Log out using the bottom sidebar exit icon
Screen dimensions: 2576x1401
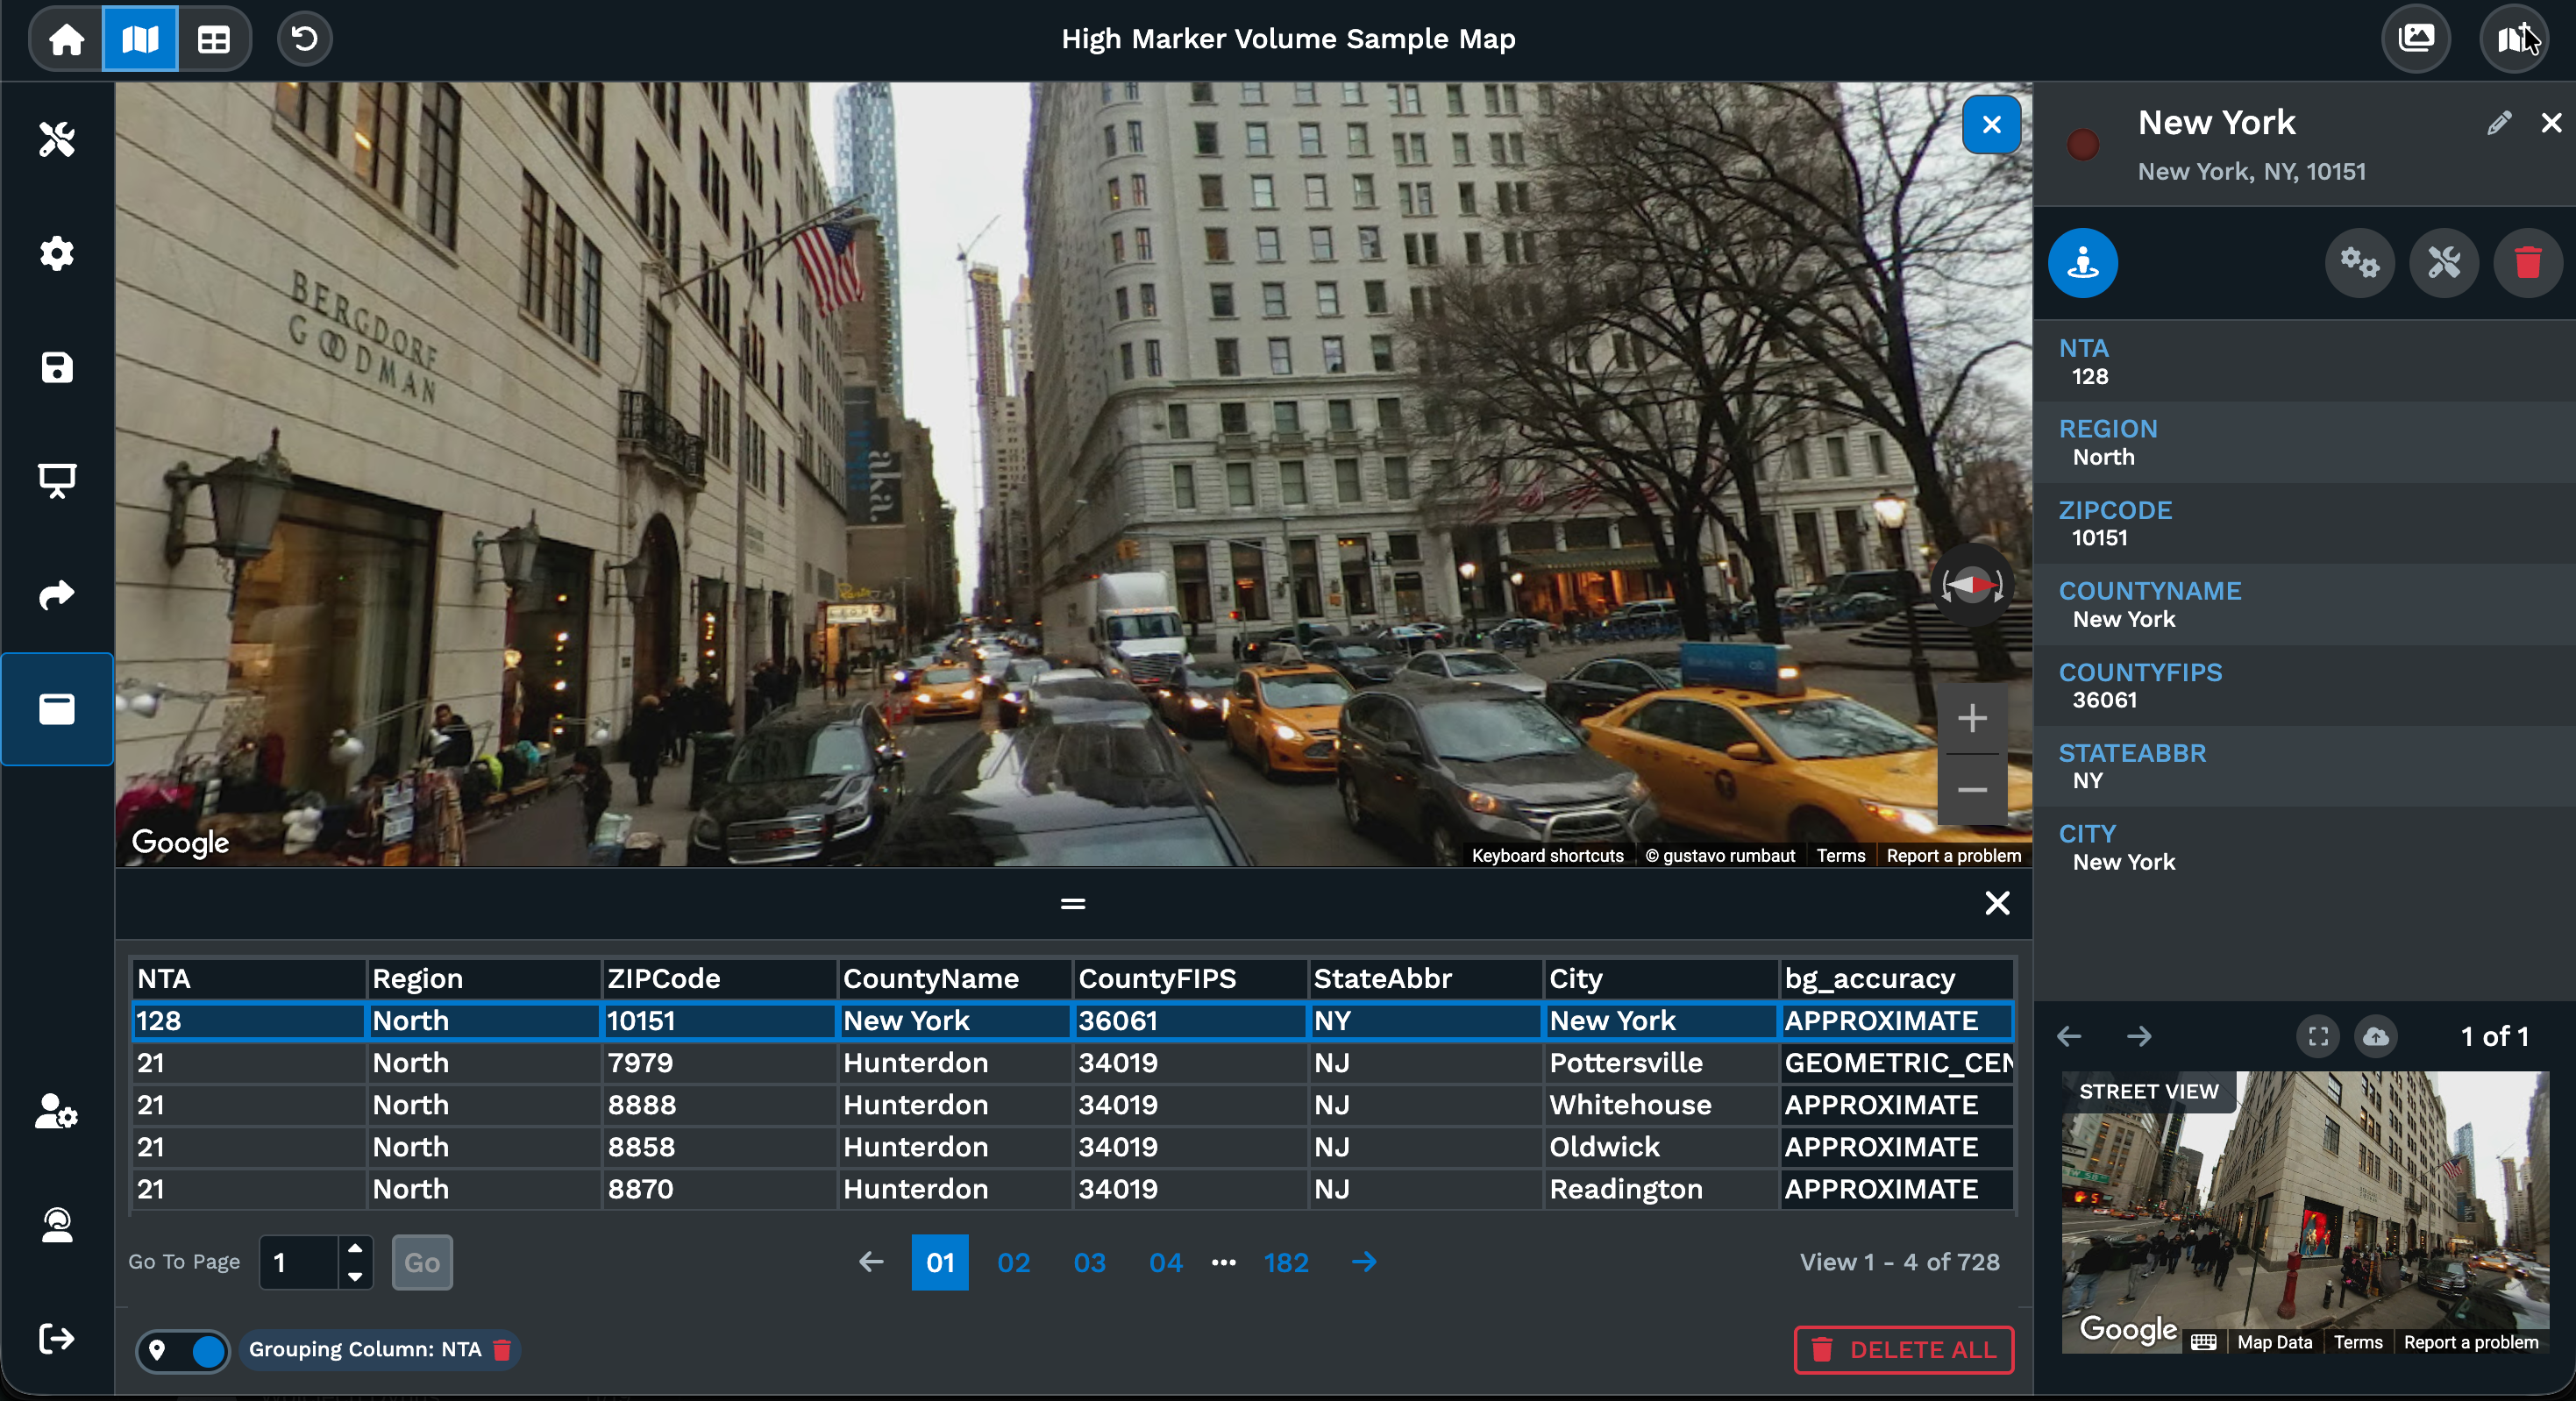click(x=57, y=1339)
